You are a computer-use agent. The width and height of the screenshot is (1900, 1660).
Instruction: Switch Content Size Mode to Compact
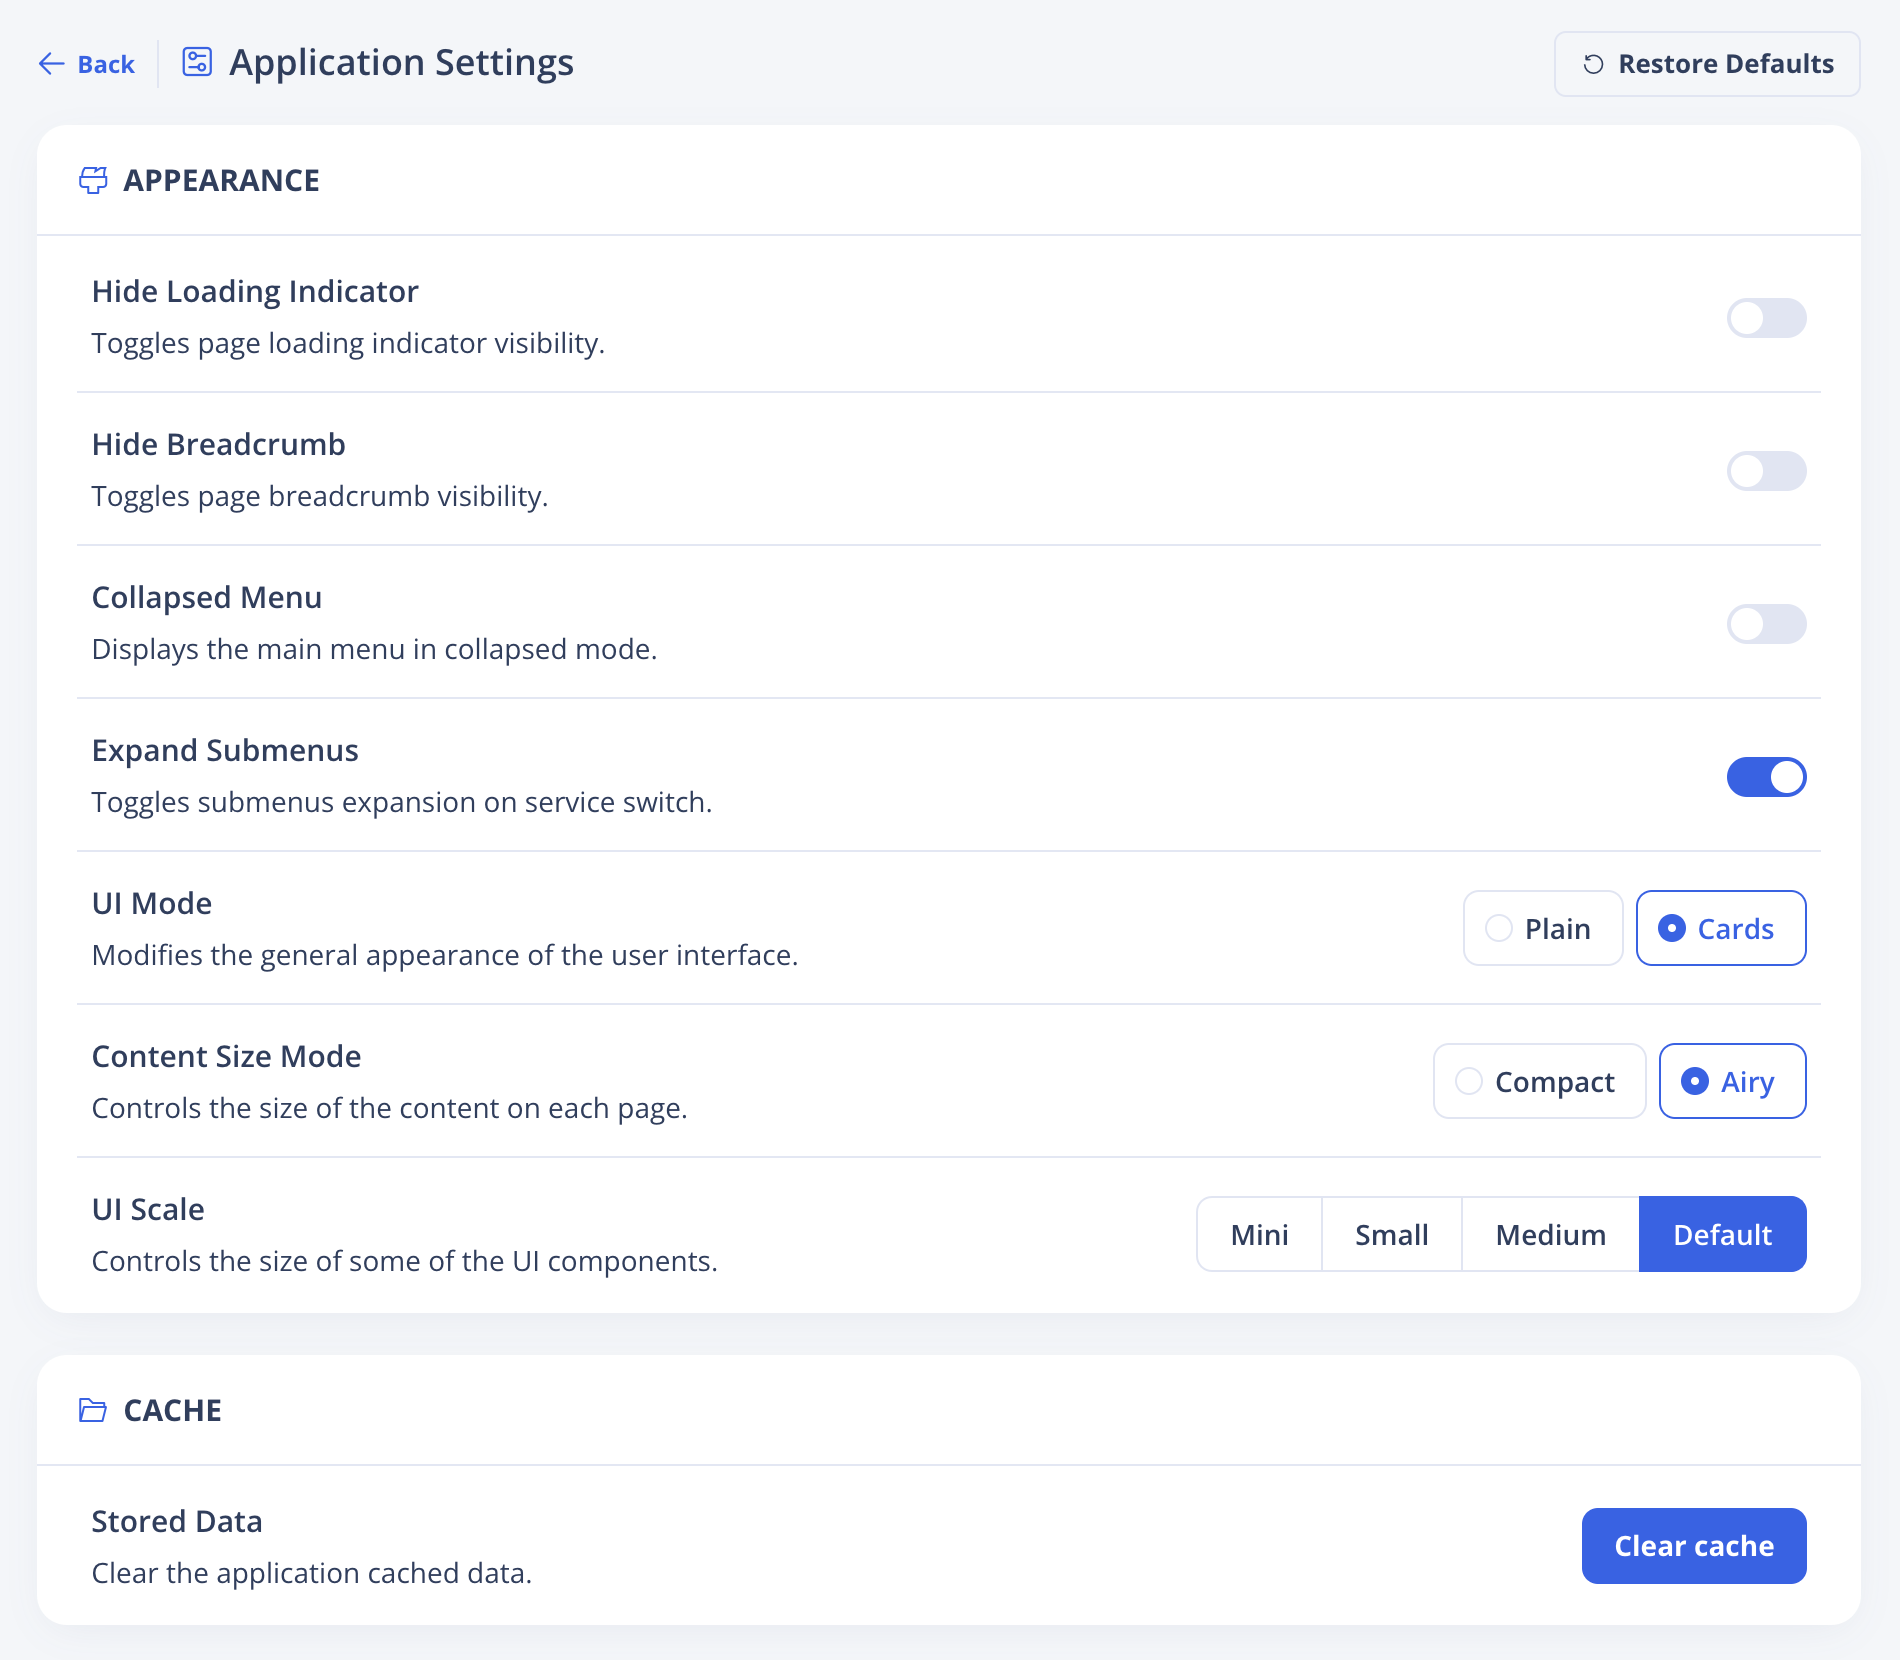pos(1539,1081)
